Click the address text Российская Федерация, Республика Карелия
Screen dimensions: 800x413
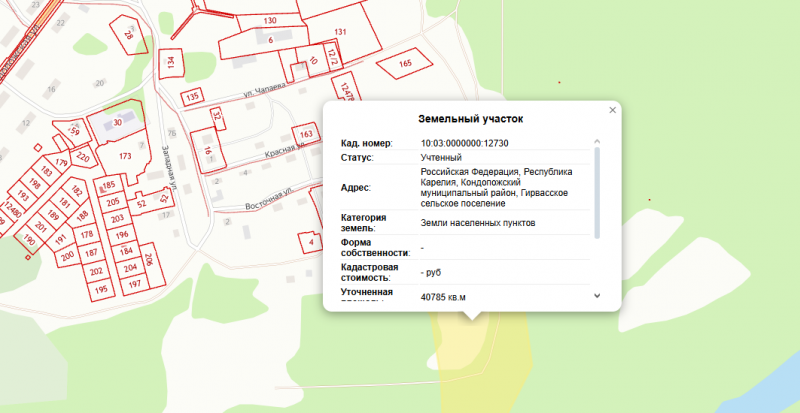pos(497,177)
